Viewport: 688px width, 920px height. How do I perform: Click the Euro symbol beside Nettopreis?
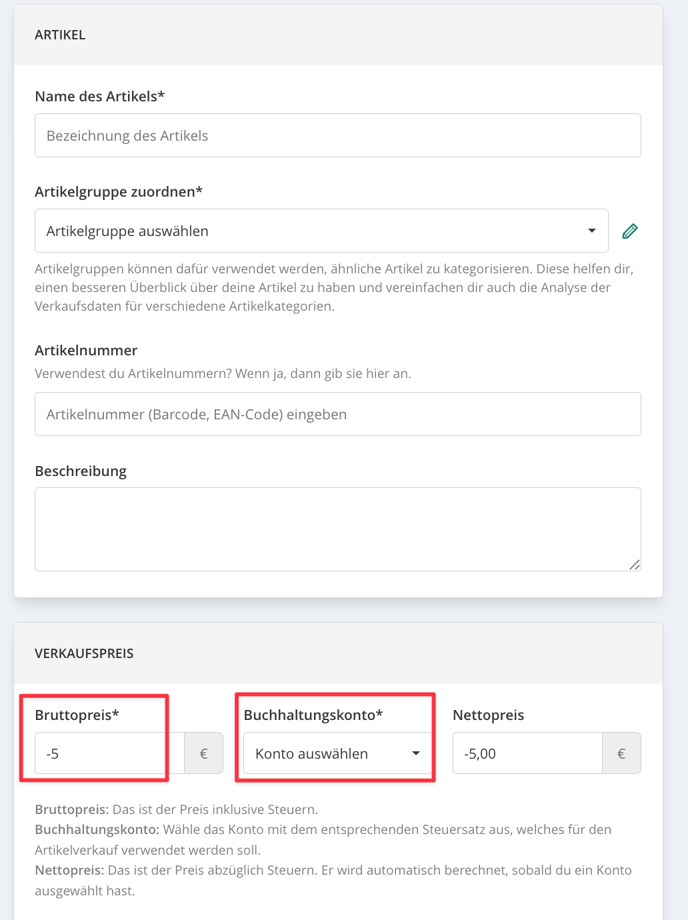(x=621, y=753)
